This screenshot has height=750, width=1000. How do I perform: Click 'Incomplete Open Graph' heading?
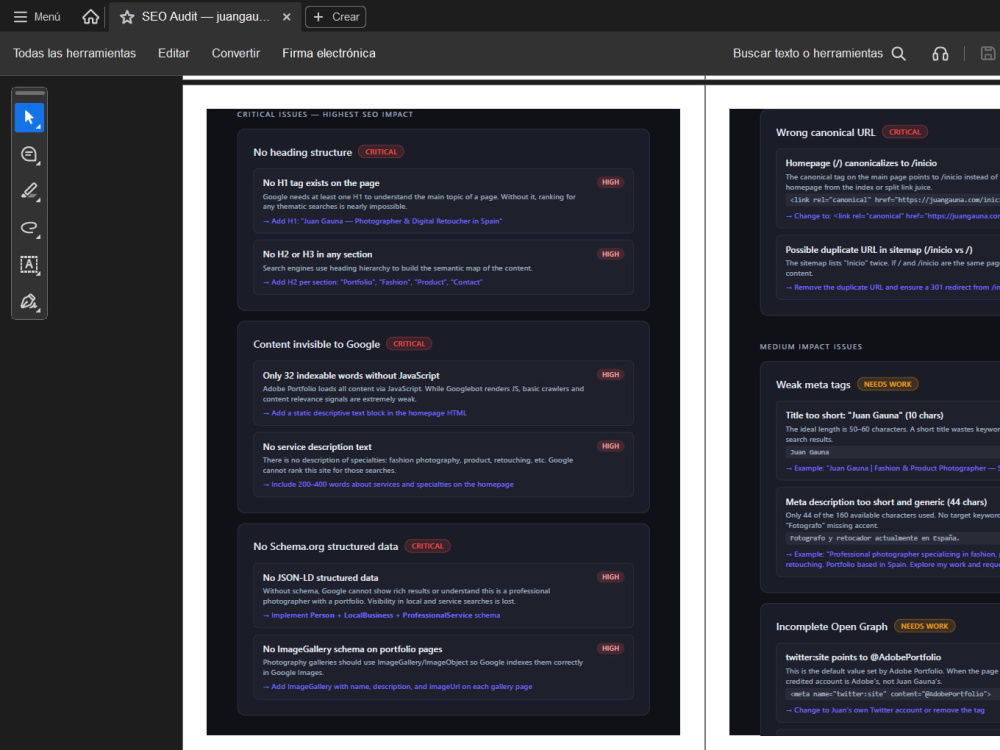[832, 627]
